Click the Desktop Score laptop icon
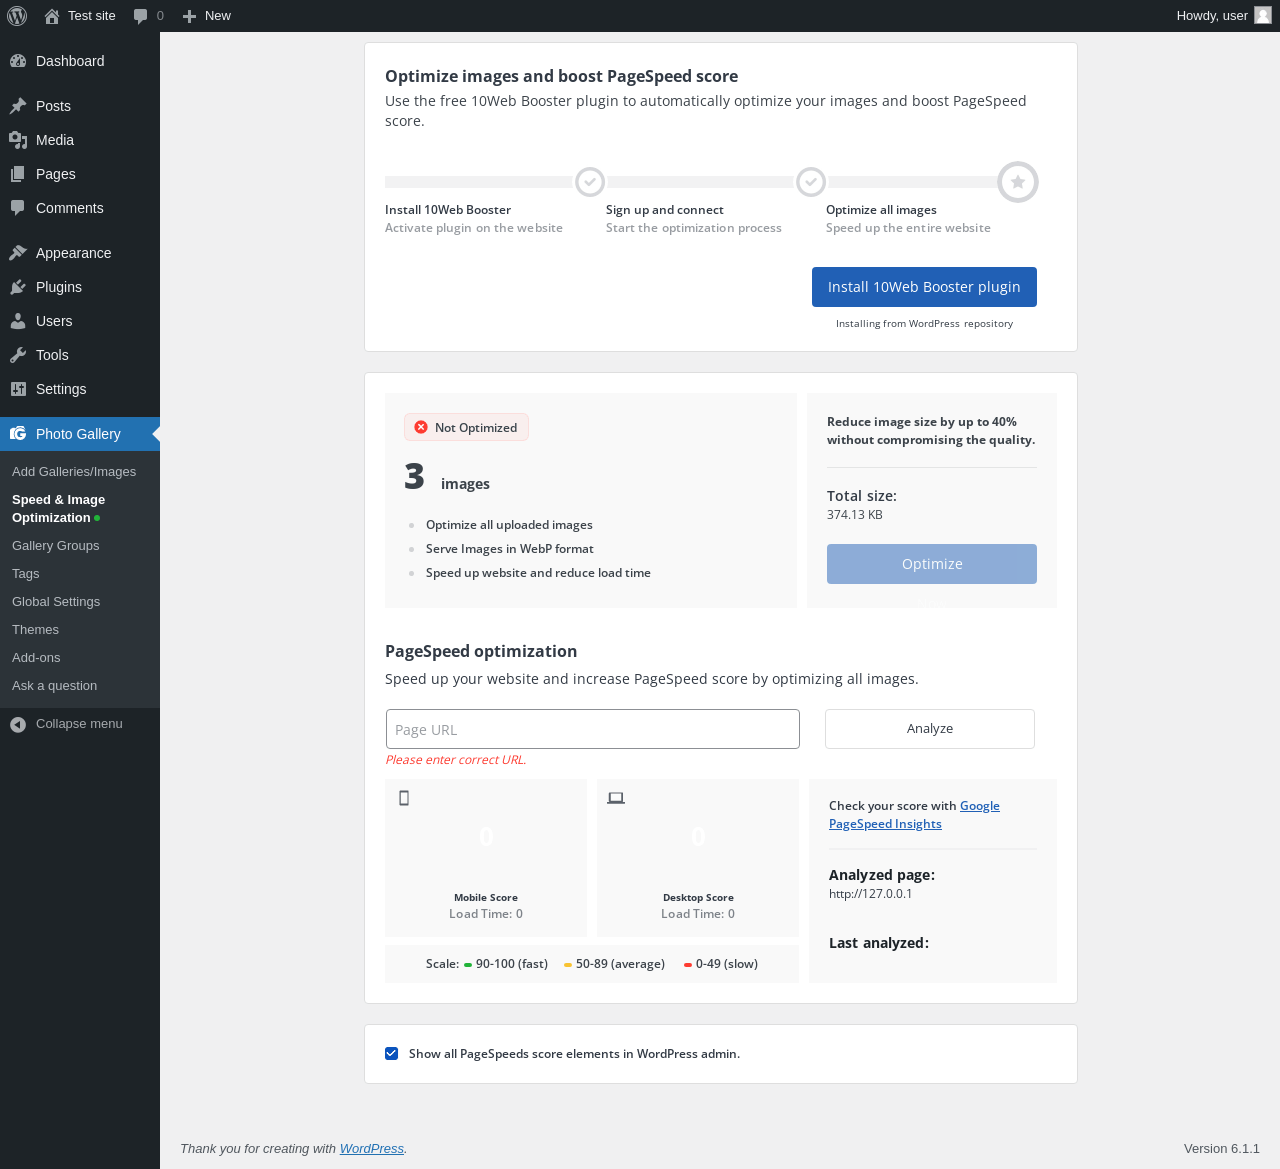The image size is (1280, 1169). point(616,798)
